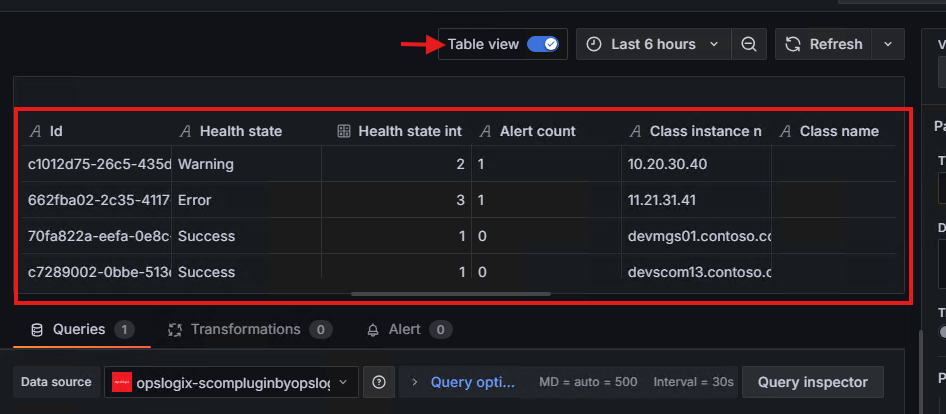This screenshot has height=414, width=946.
Task: Click the table horizontal scrollbar
Action: coord(451,294)
